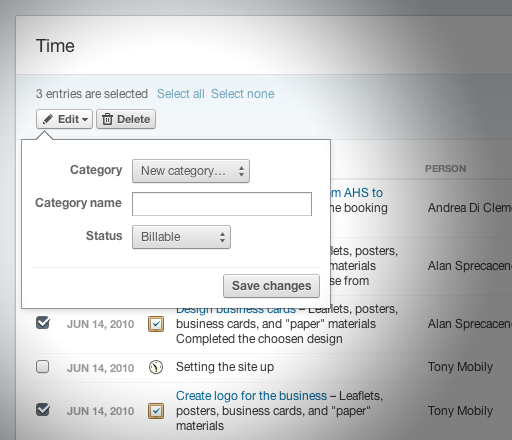The height and width of the screenshot is (440, 512).
Task: Click the Select none link
Action: pyautogui.click(x=243, y=94)
